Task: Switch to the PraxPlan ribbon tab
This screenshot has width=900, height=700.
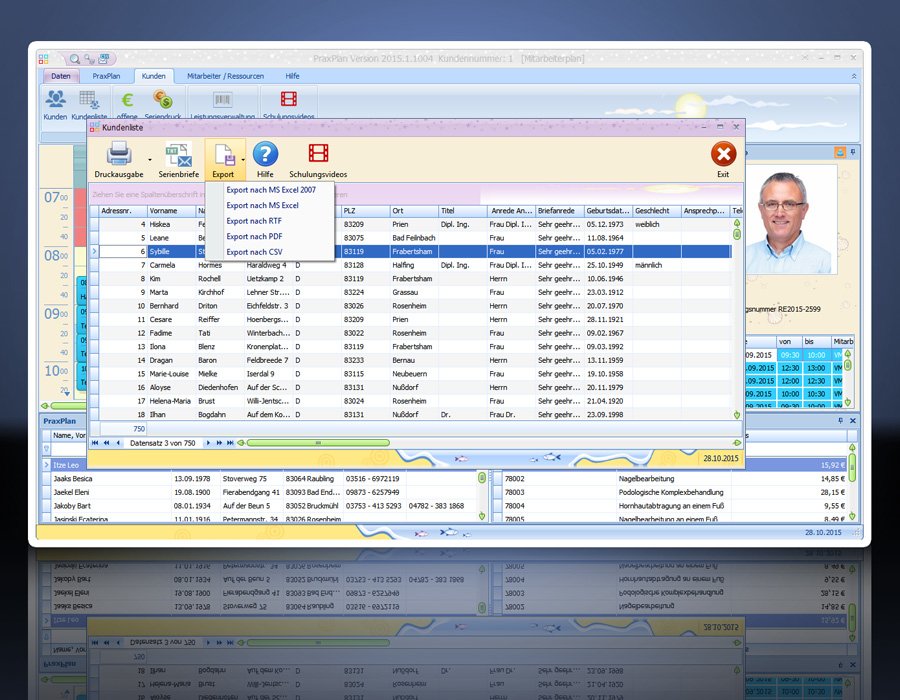Action: click(x=106, y=76)
